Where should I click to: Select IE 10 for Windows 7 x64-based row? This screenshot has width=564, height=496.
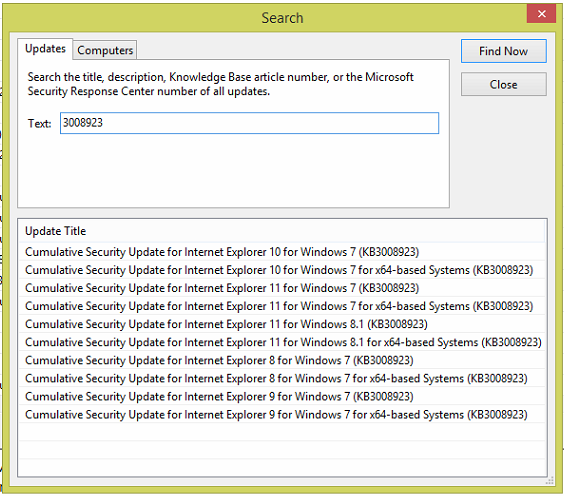pyautogui.click(x=282, y=270)
